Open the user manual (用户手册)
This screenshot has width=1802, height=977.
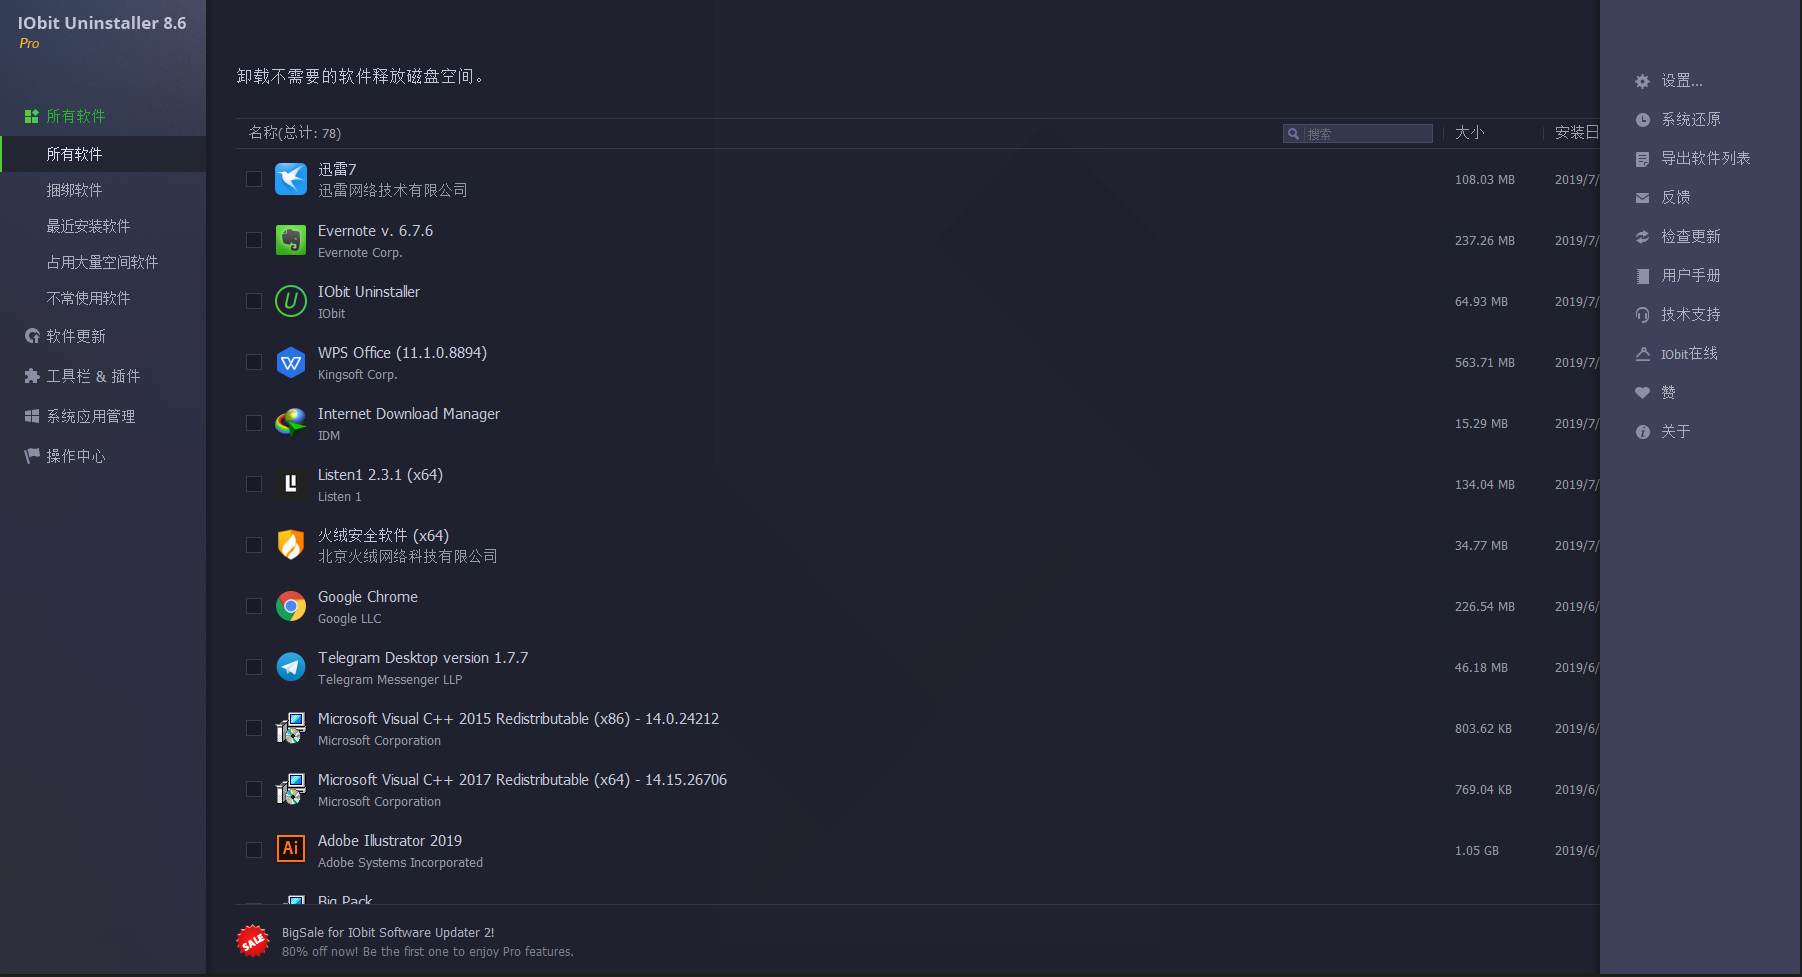coord(1691,276)
